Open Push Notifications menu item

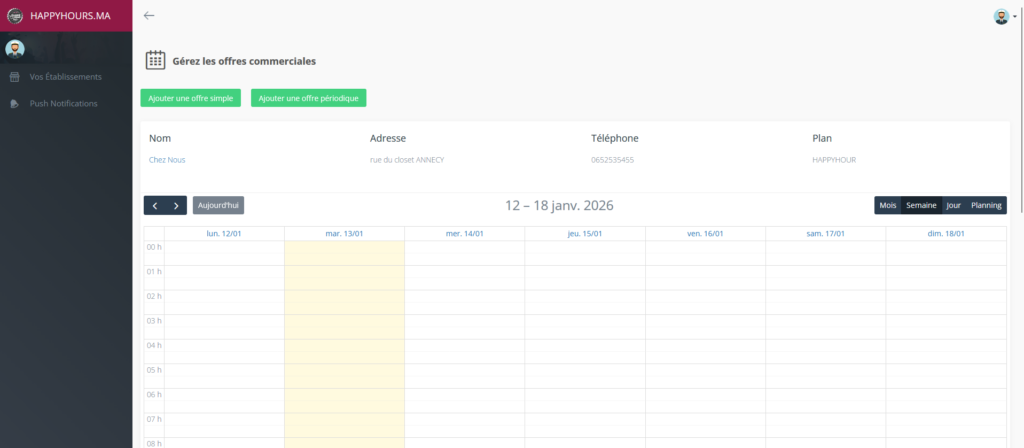[63, 104]
